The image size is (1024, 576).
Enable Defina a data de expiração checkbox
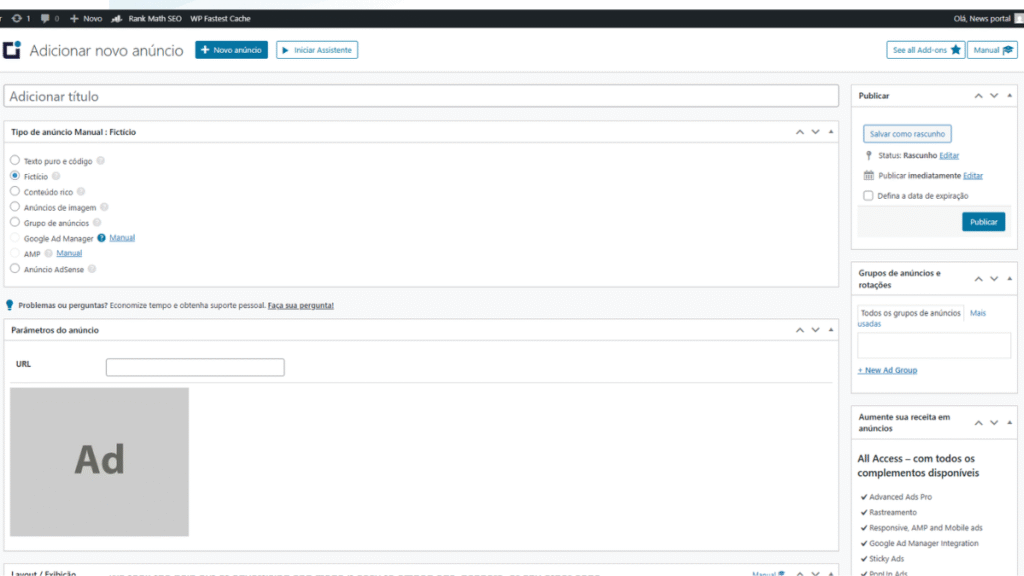click(868, 195)
